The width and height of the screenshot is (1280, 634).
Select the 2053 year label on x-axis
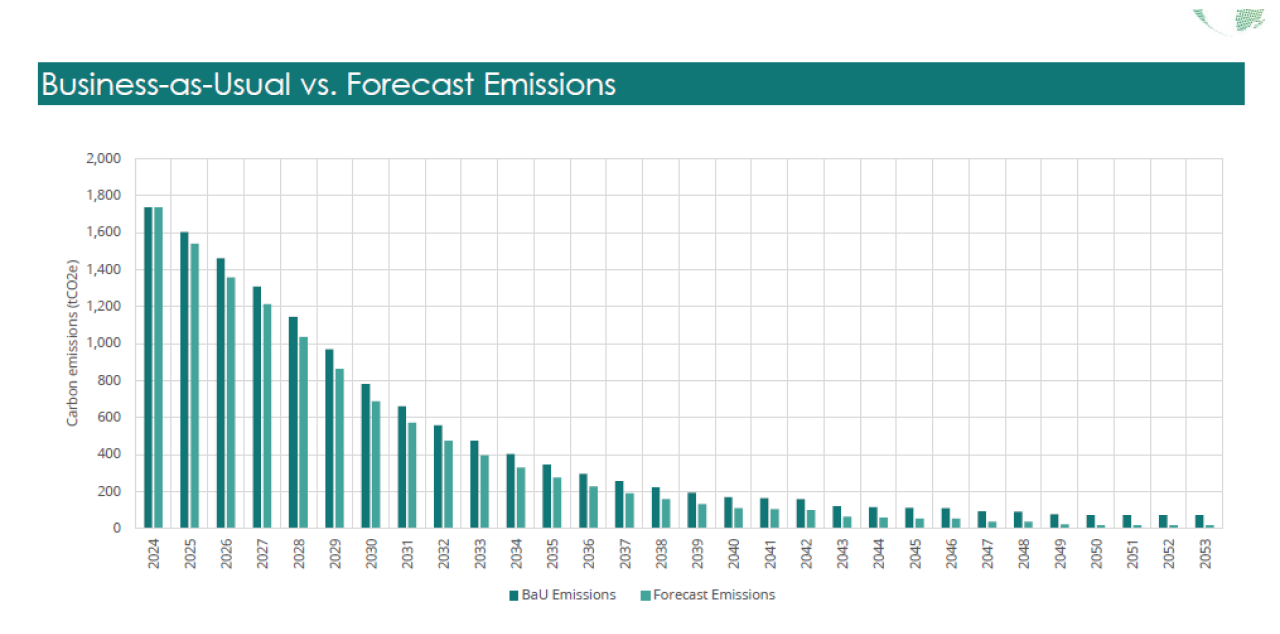tap(1205, 555)
